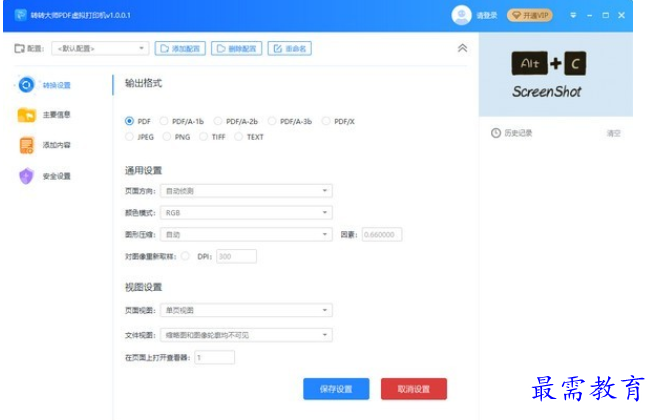The width and height of the screenshot is (653, 420).
Task: Open the 主要信息 sidebar section
Action: (44, 114)
